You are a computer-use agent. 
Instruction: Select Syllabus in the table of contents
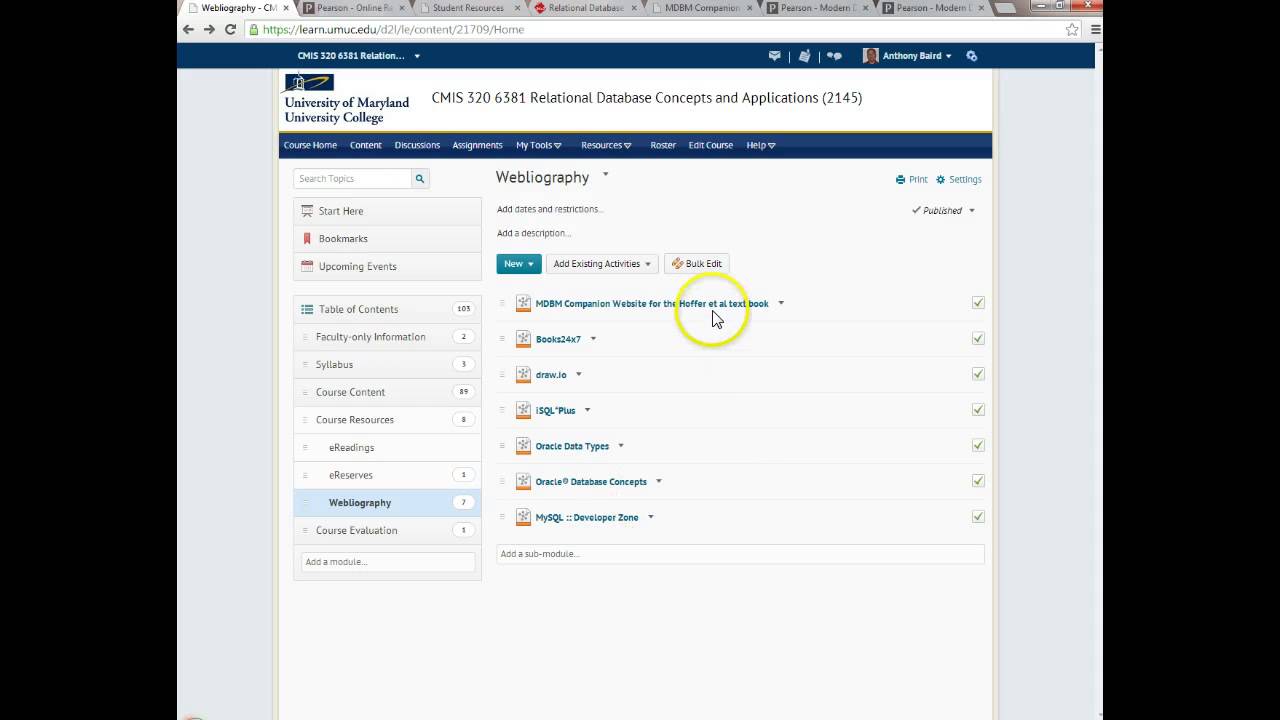(x=387, y=364)
